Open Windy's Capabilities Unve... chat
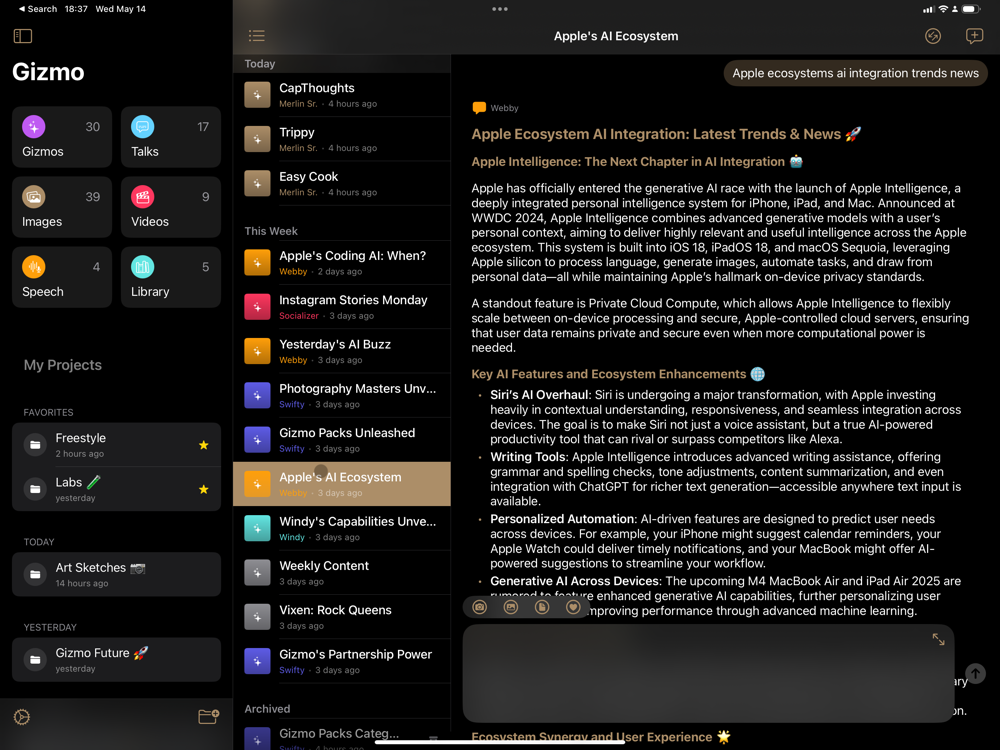Image resolution: width=1000 pixels, height=750 pixels. coord(342,529)
